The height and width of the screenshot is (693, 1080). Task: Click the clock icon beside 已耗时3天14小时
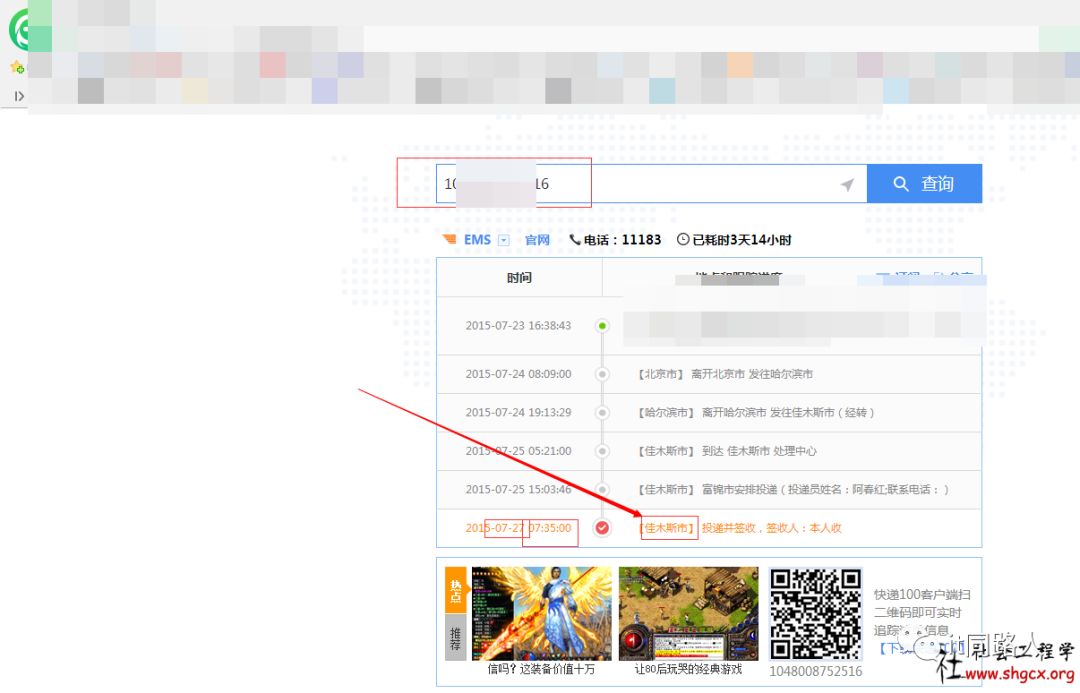[683, 240]
